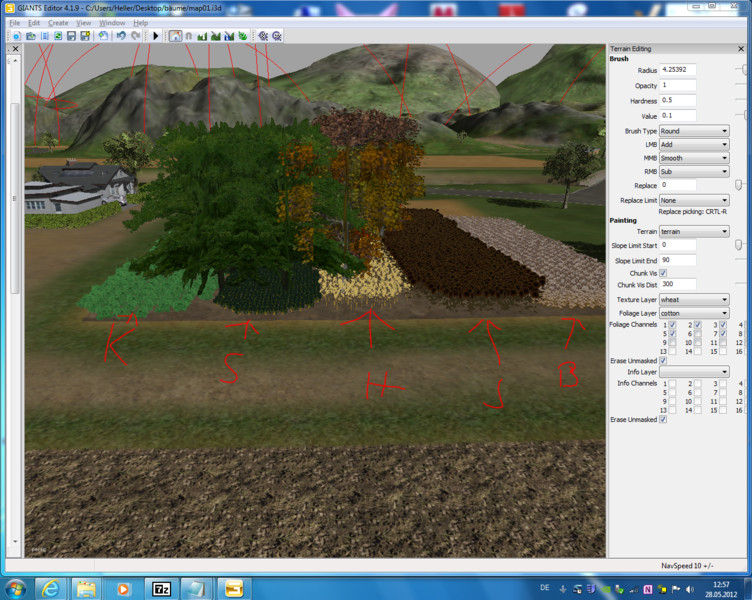Select the terrain foliage paint mode icon
Screen dimensions: 752x600
[x=243, y=36]
